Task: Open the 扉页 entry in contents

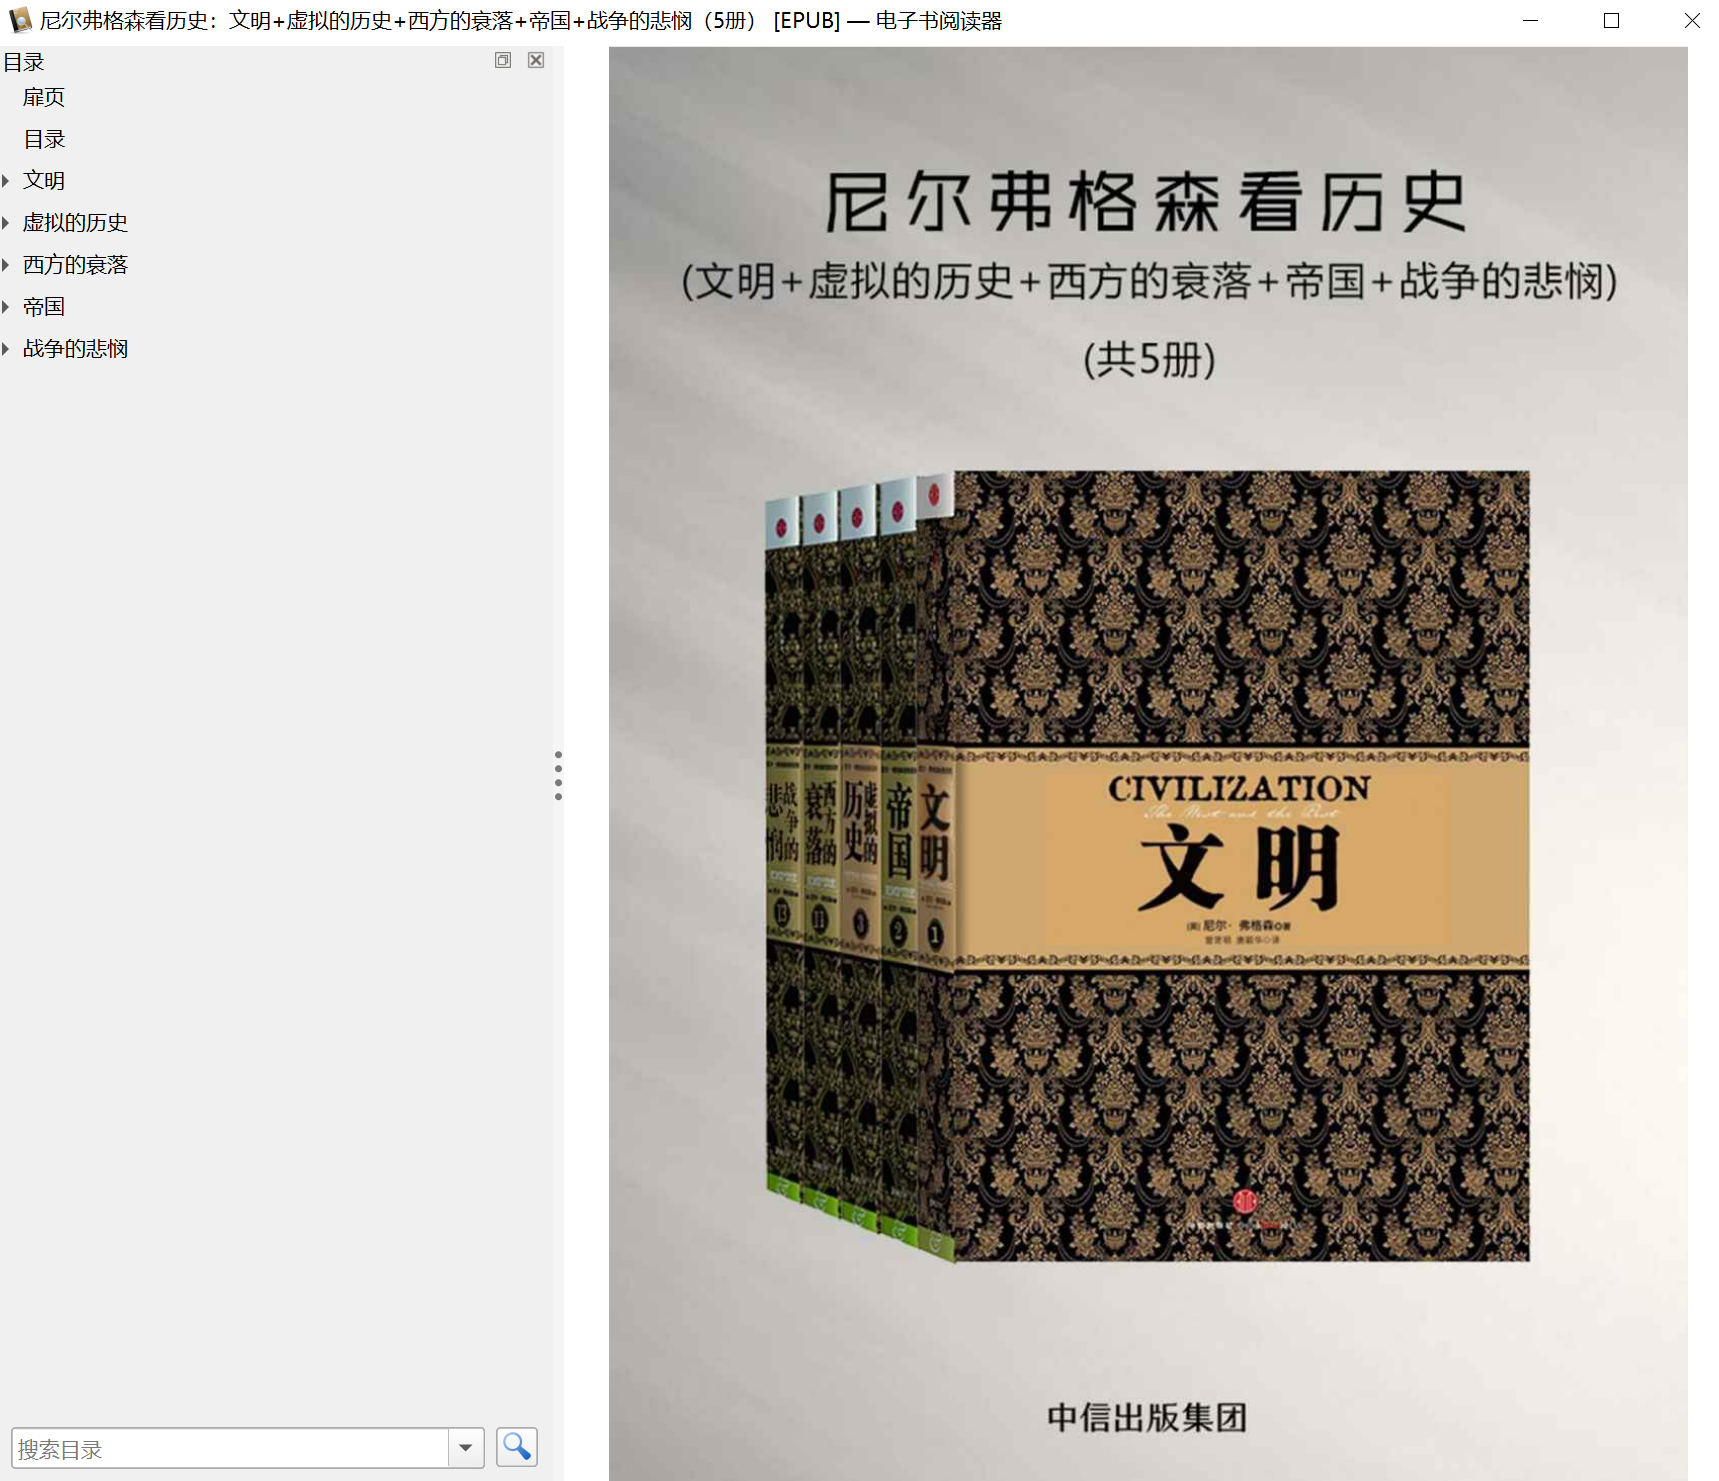Action: click(x=44, y=97)
